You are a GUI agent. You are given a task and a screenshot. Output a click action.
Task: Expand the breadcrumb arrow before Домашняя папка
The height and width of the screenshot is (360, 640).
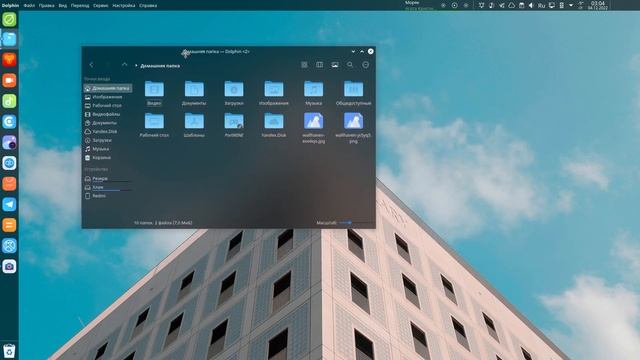(x=136, y=65)
